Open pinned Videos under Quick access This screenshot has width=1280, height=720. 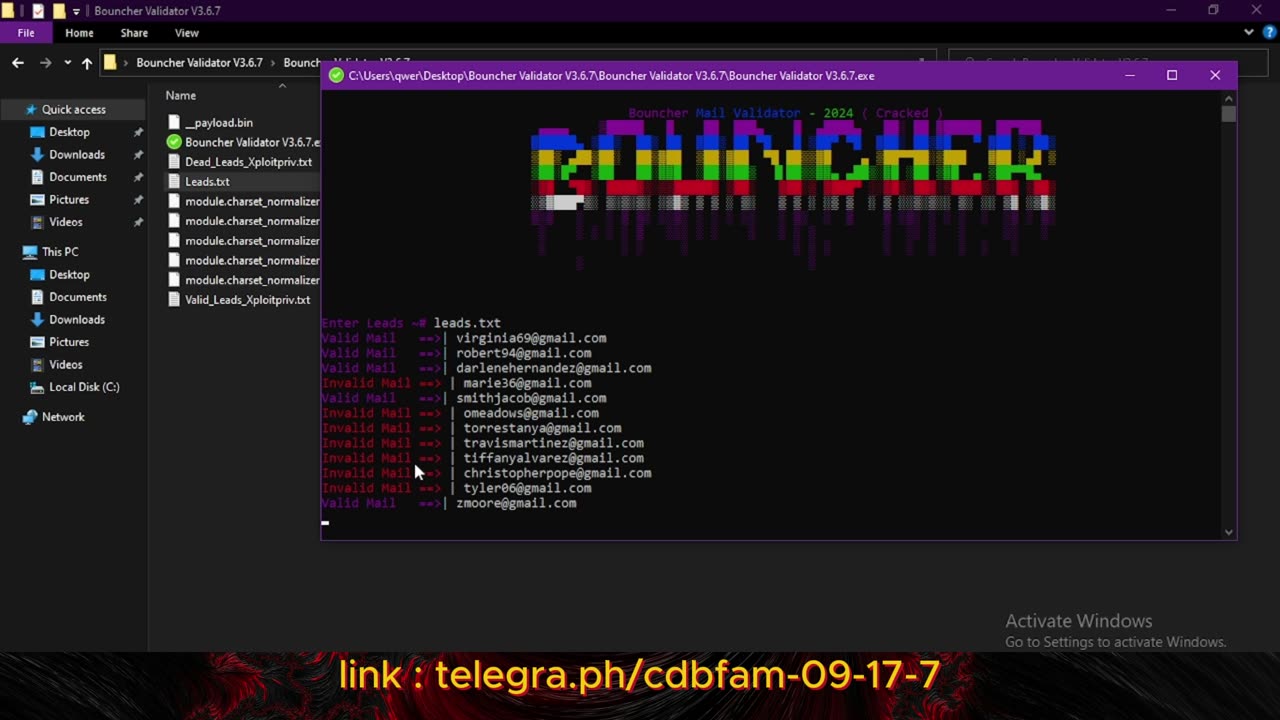coord(66,222)
